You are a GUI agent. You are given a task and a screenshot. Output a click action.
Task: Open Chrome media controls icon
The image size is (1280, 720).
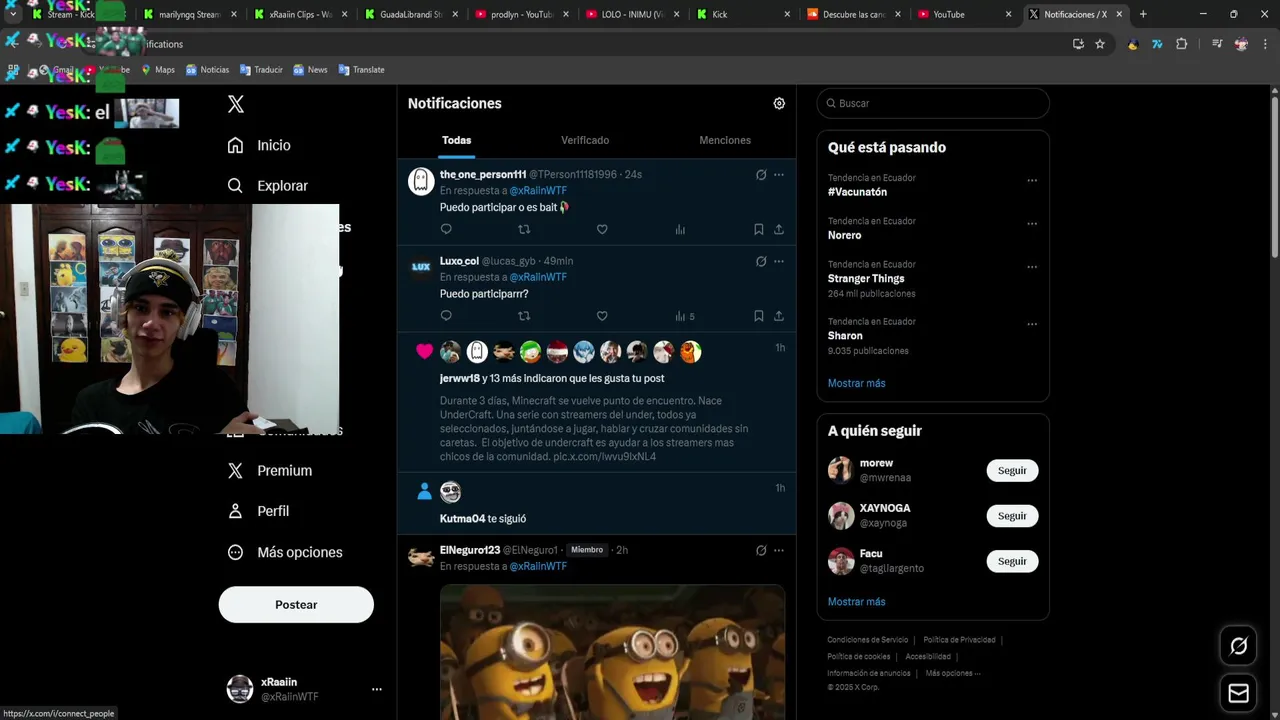1217,44
